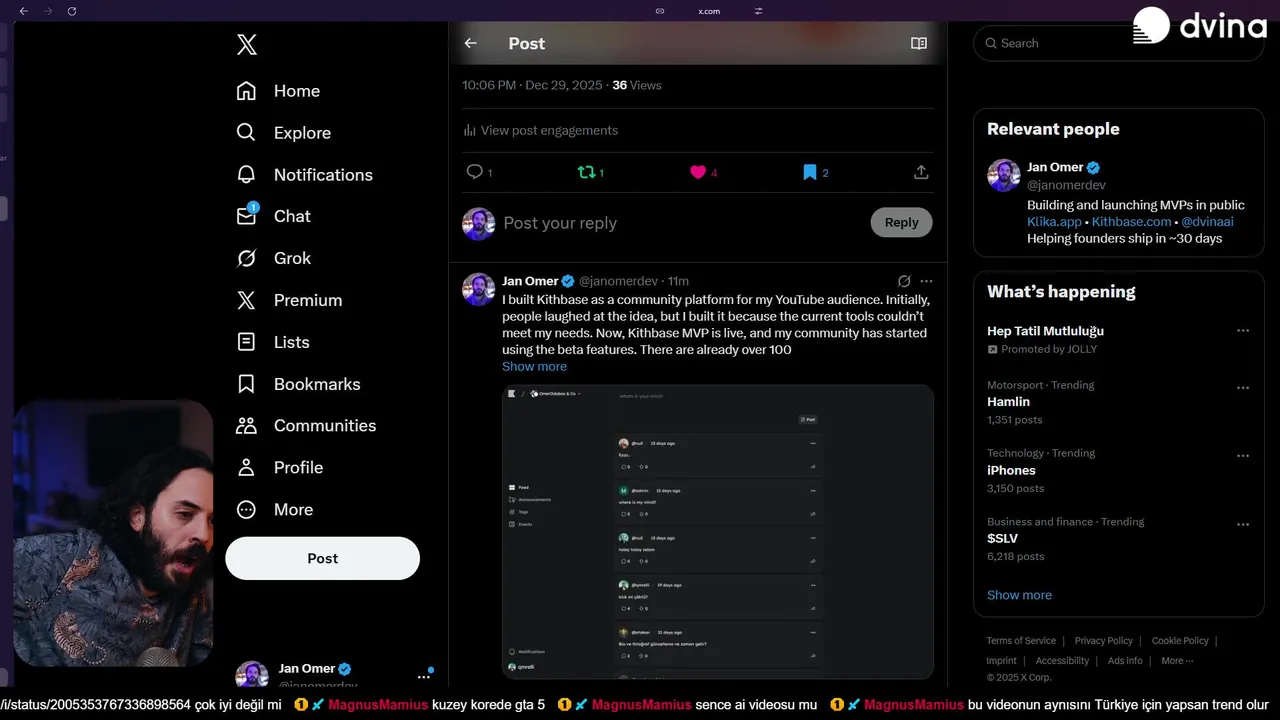Open account switcher dots beside Jan Omer
The height and width of the screenshot is (720, 1280).
tap(424, 676)
